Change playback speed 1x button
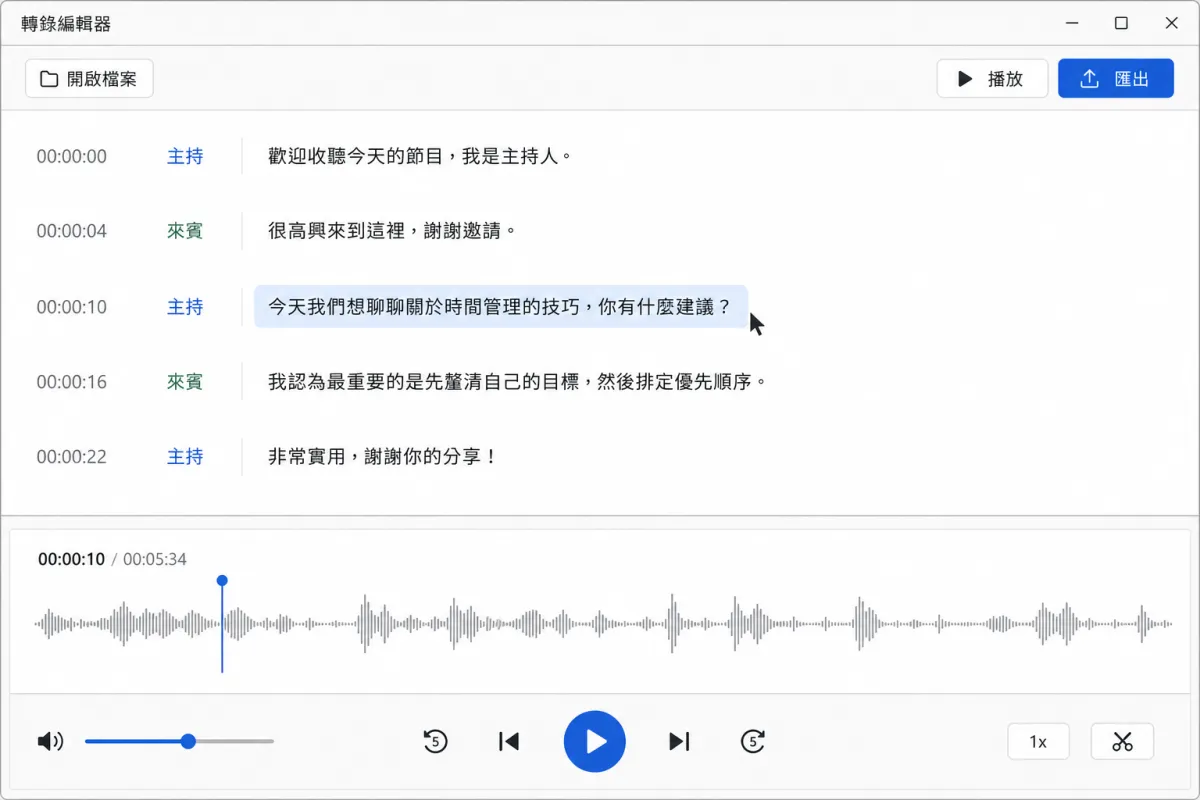The image size is (1200, 800). click(x=1038, y=741)
